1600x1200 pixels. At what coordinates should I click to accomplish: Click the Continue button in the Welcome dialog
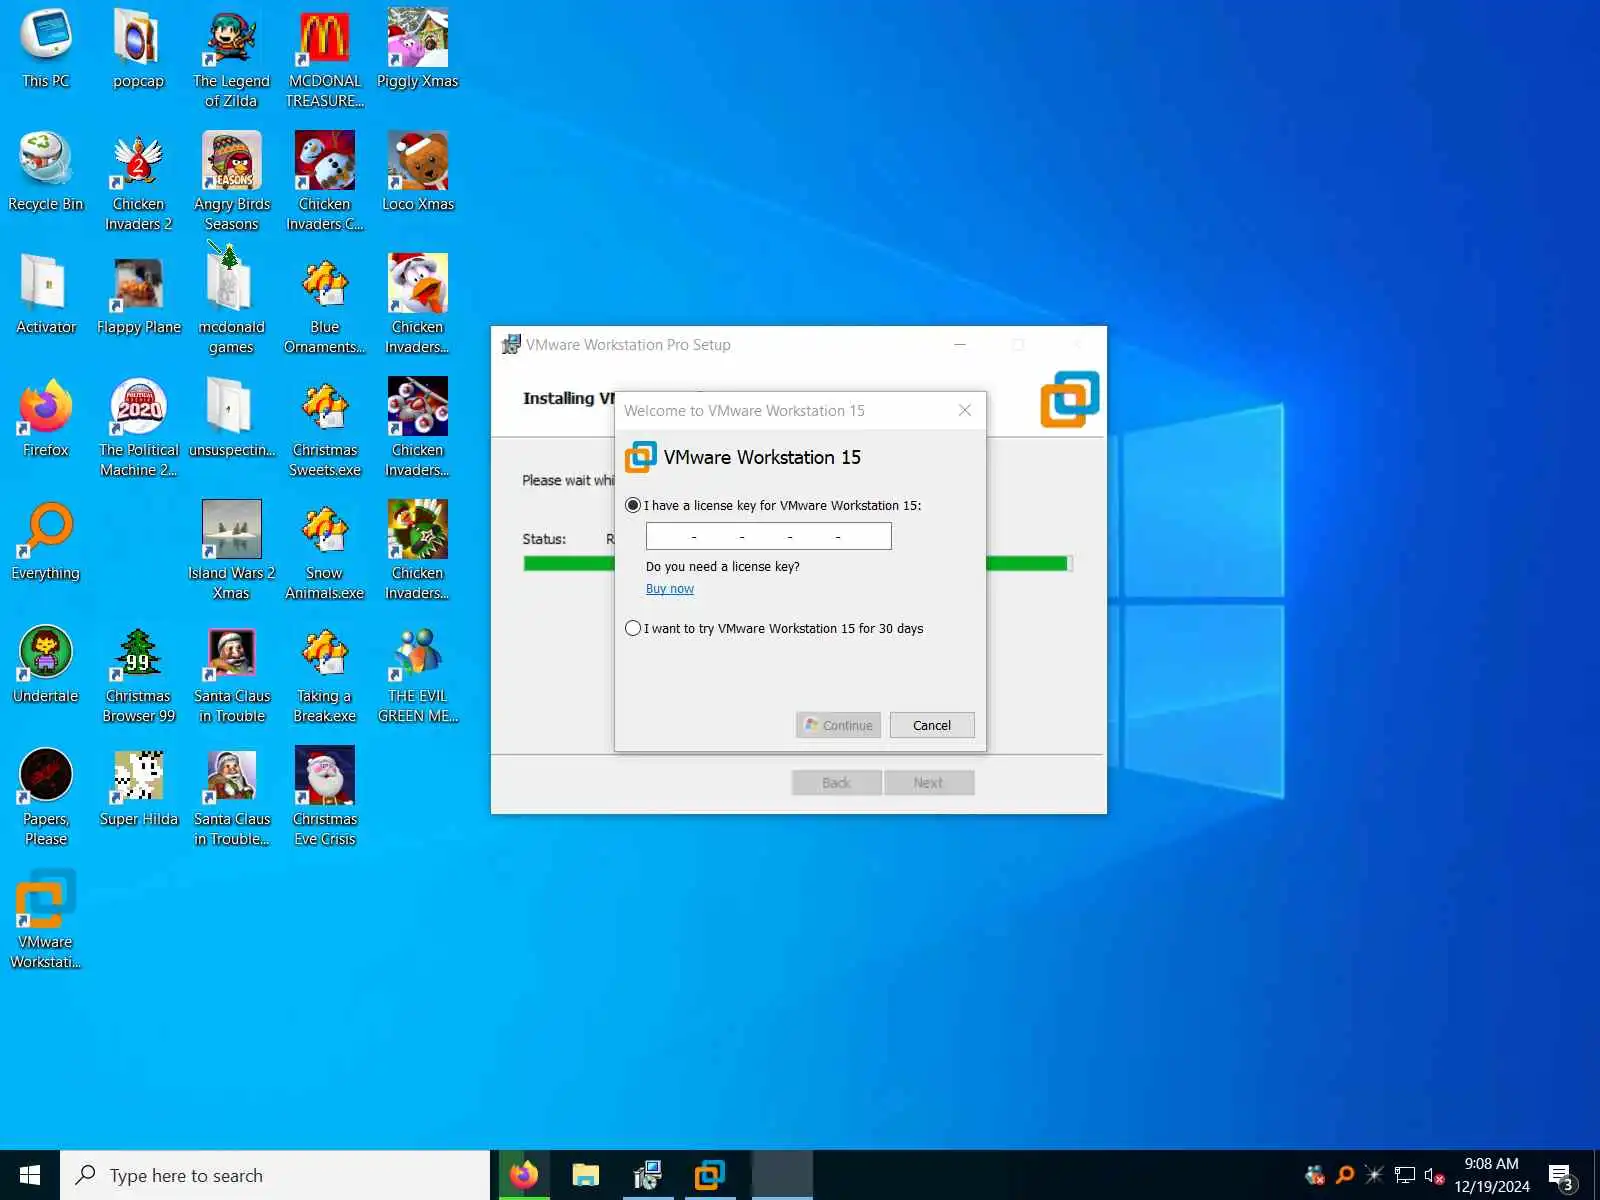(x=838, y=725)
